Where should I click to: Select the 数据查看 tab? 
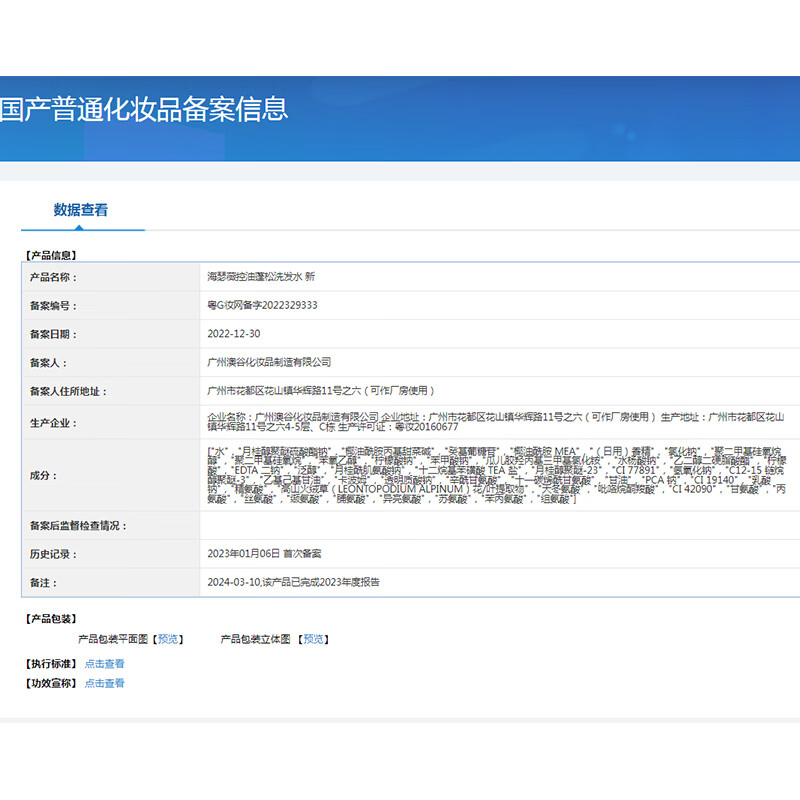point(81,210)
